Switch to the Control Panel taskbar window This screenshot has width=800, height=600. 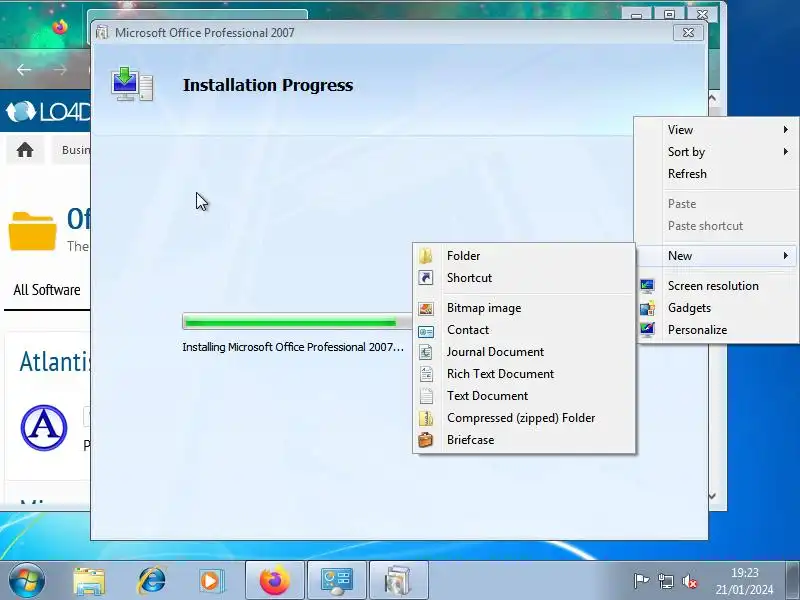(x=336, y=581)
